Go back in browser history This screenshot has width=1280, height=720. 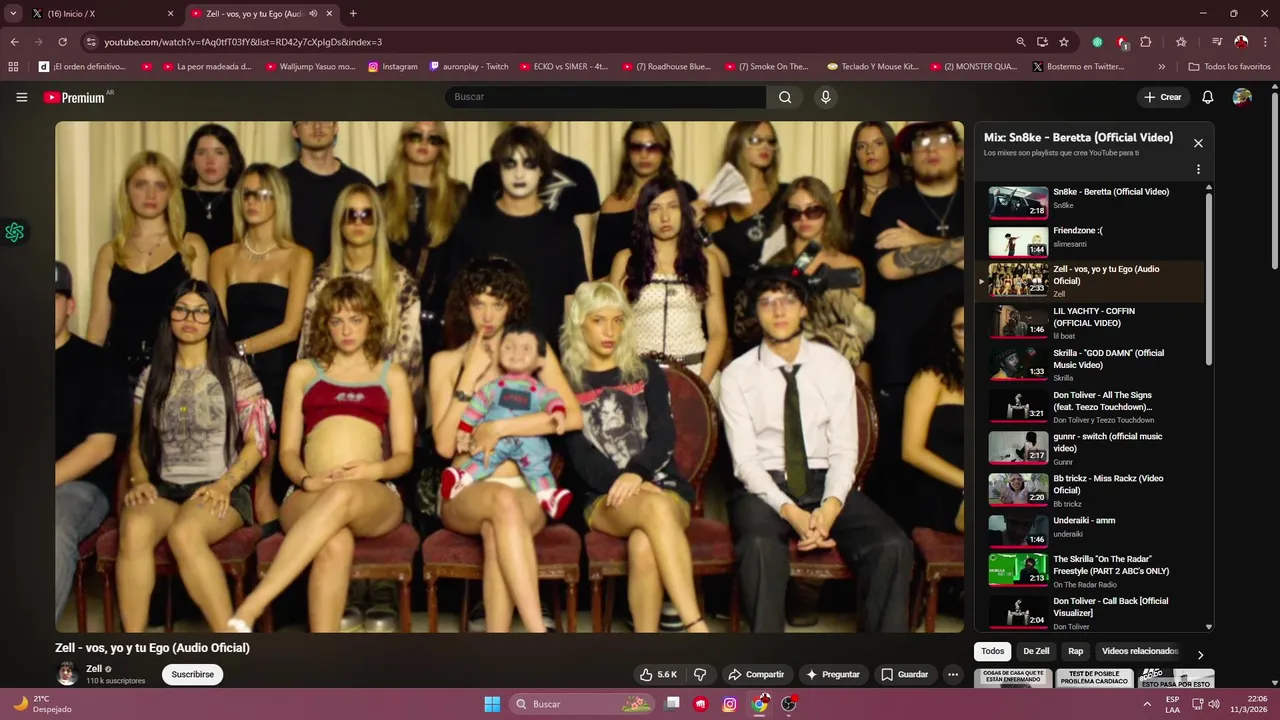pos(14,42)
